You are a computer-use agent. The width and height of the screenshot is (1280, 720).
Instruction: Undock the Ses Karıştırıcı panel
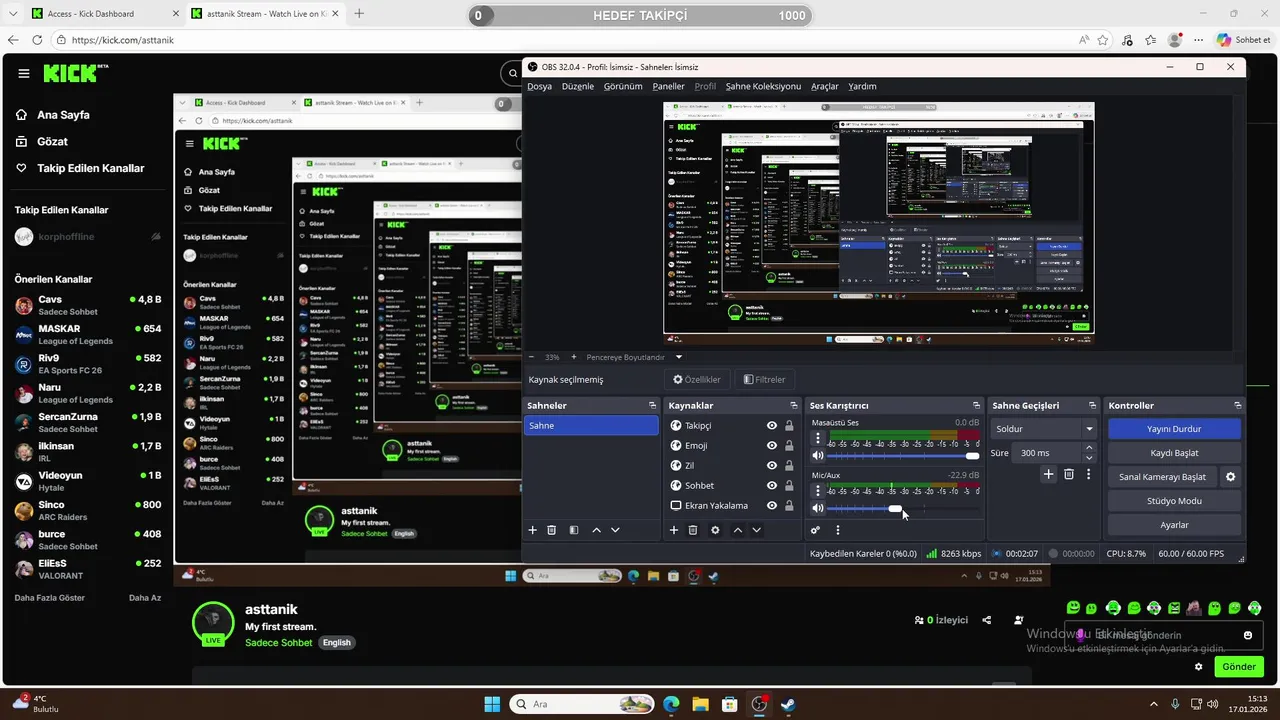tap(976, 405)
